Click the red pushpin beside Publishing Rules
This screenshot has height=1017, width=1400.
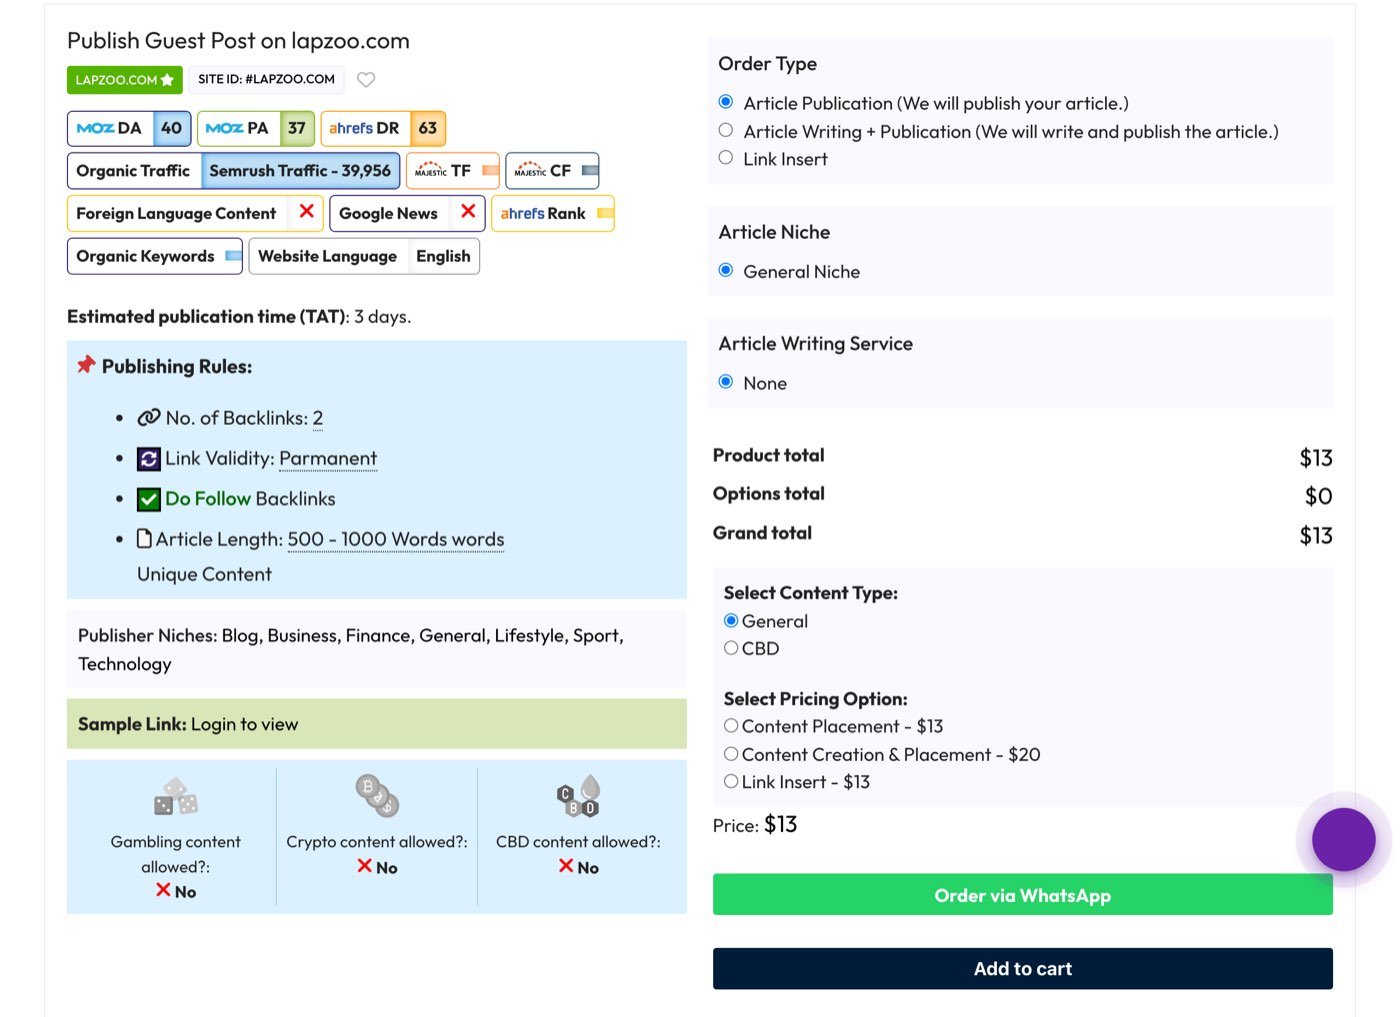pyautogui.click(x=86, y=365)
